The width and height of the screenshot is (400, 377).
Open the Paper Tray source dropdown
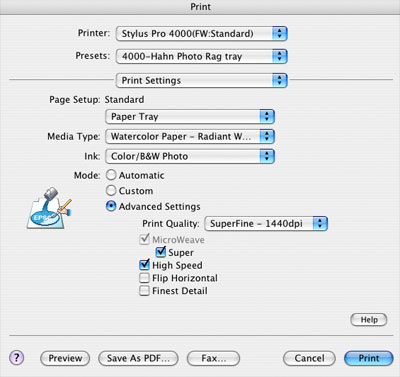click(x=190, y=117)
